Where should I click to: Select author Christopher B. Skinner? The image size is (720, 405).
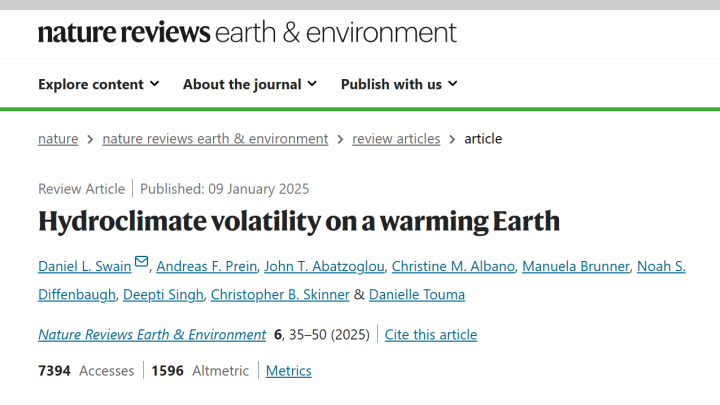[280, 294]
